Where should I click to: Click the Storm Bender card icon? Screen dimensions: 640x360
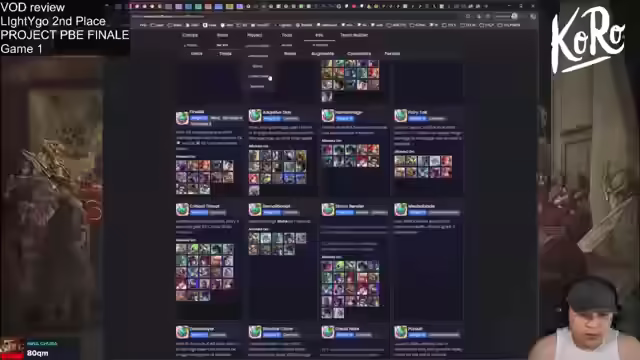tap(328, 209)
